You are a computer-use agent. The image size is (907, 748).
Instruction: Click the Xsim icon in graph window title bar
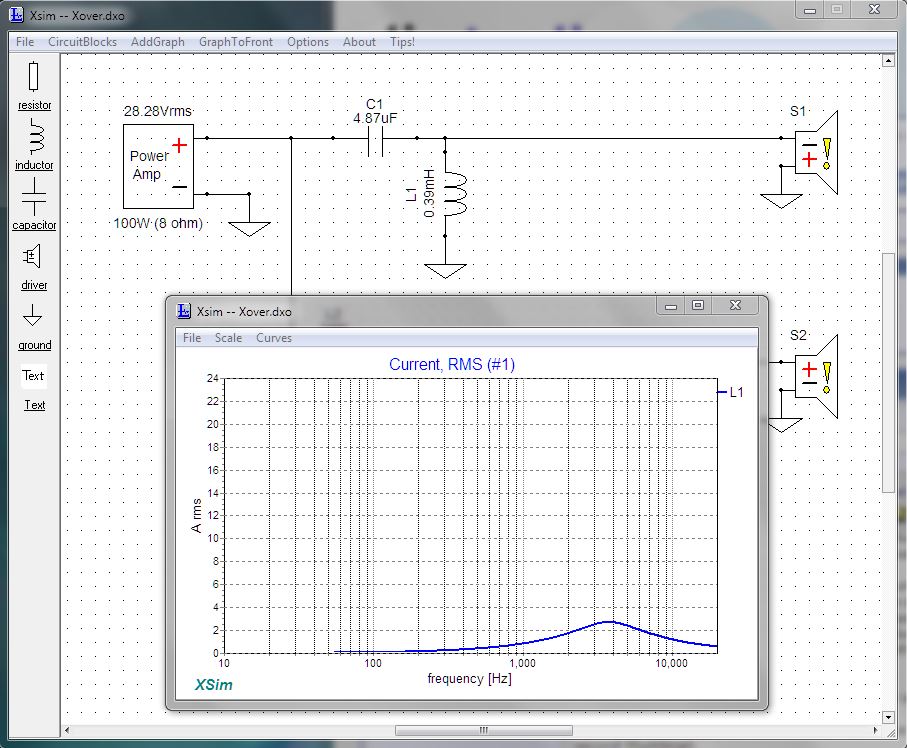pyautogui.click(x=183, y=311)
